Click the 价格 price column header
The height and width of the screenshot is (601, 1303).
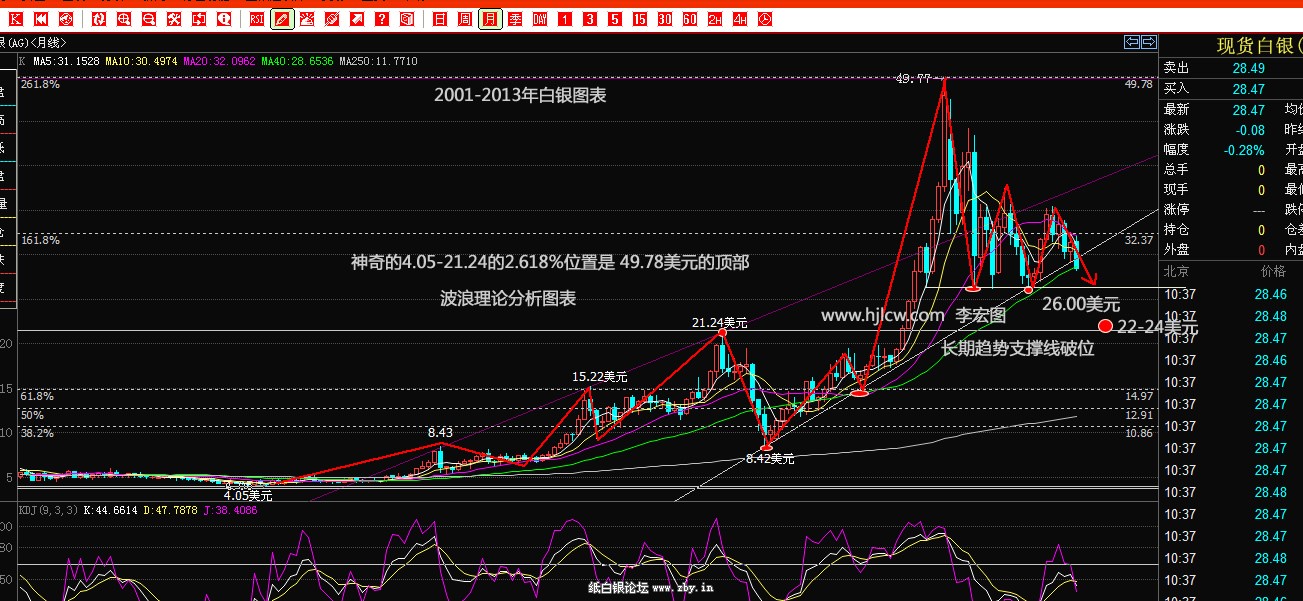[1273, 271]
